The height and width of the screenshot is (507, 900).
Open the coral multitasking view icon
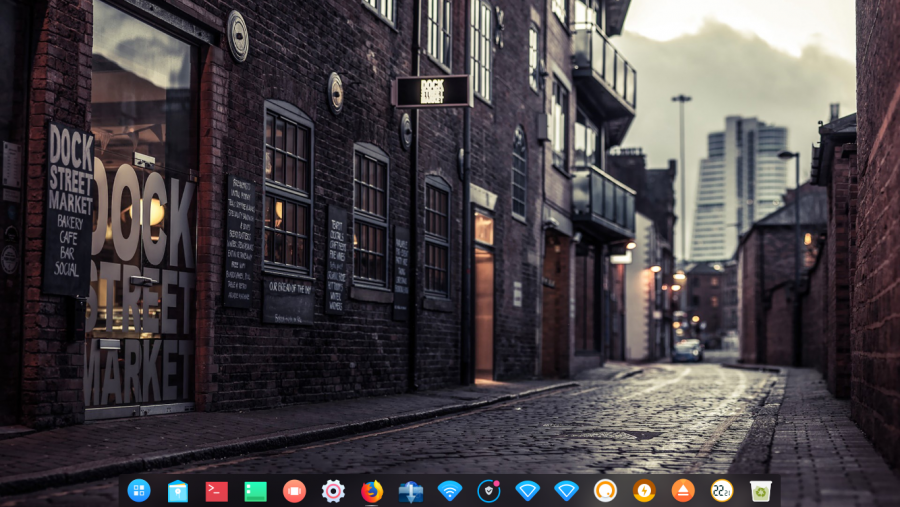point(294,491)
